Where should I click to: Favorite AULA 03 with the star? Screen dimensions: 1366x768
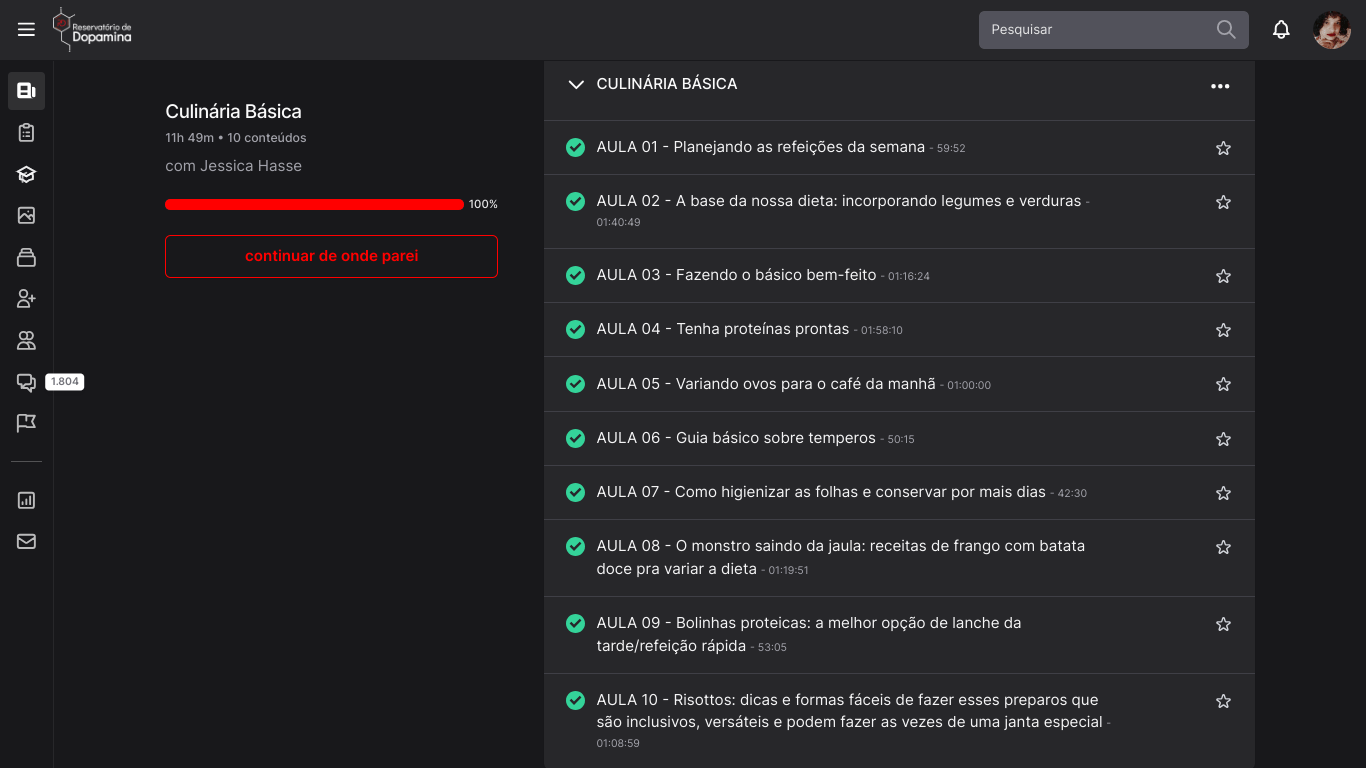point(1222,276)
